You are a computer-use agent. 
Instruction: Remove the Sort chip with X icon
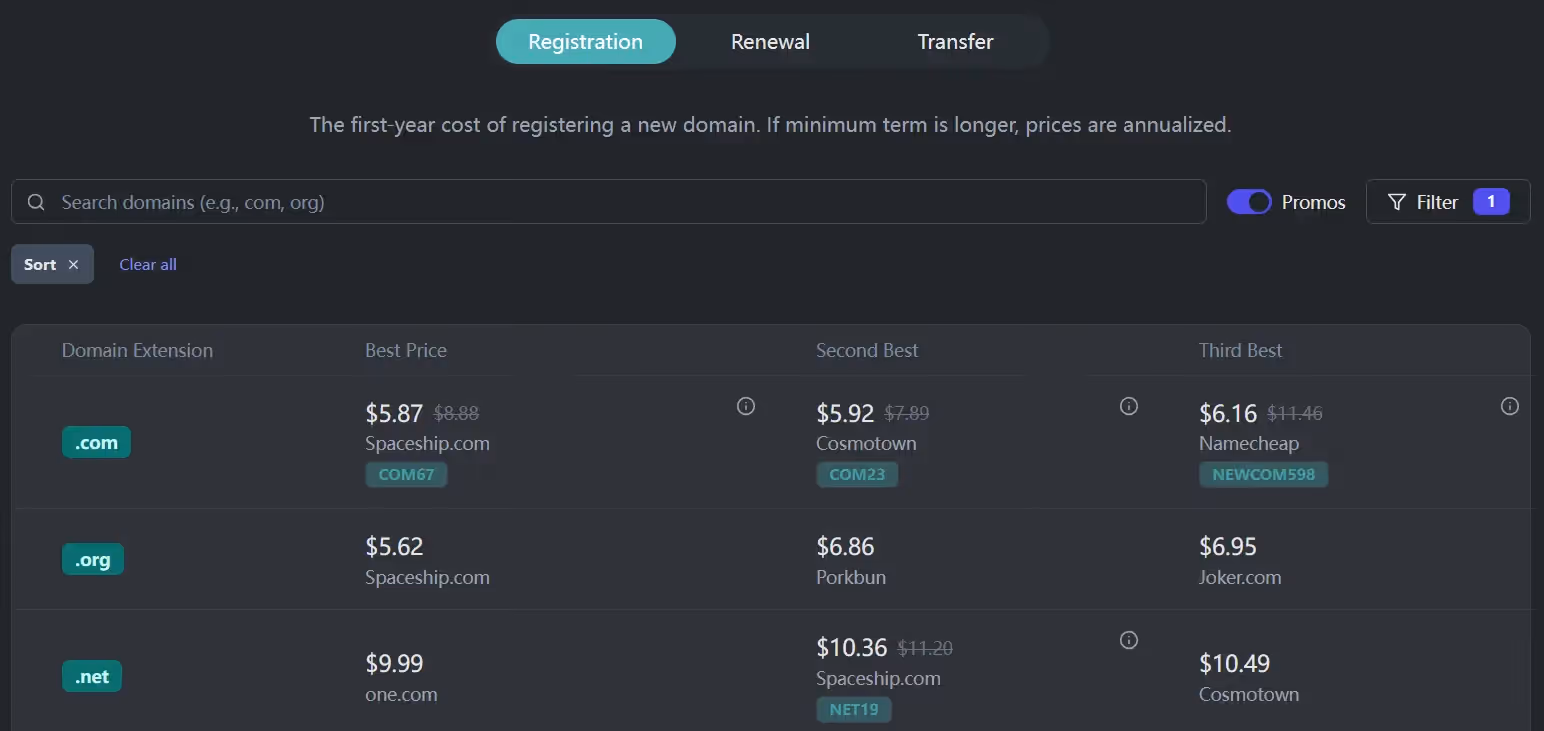coord(73,265)
